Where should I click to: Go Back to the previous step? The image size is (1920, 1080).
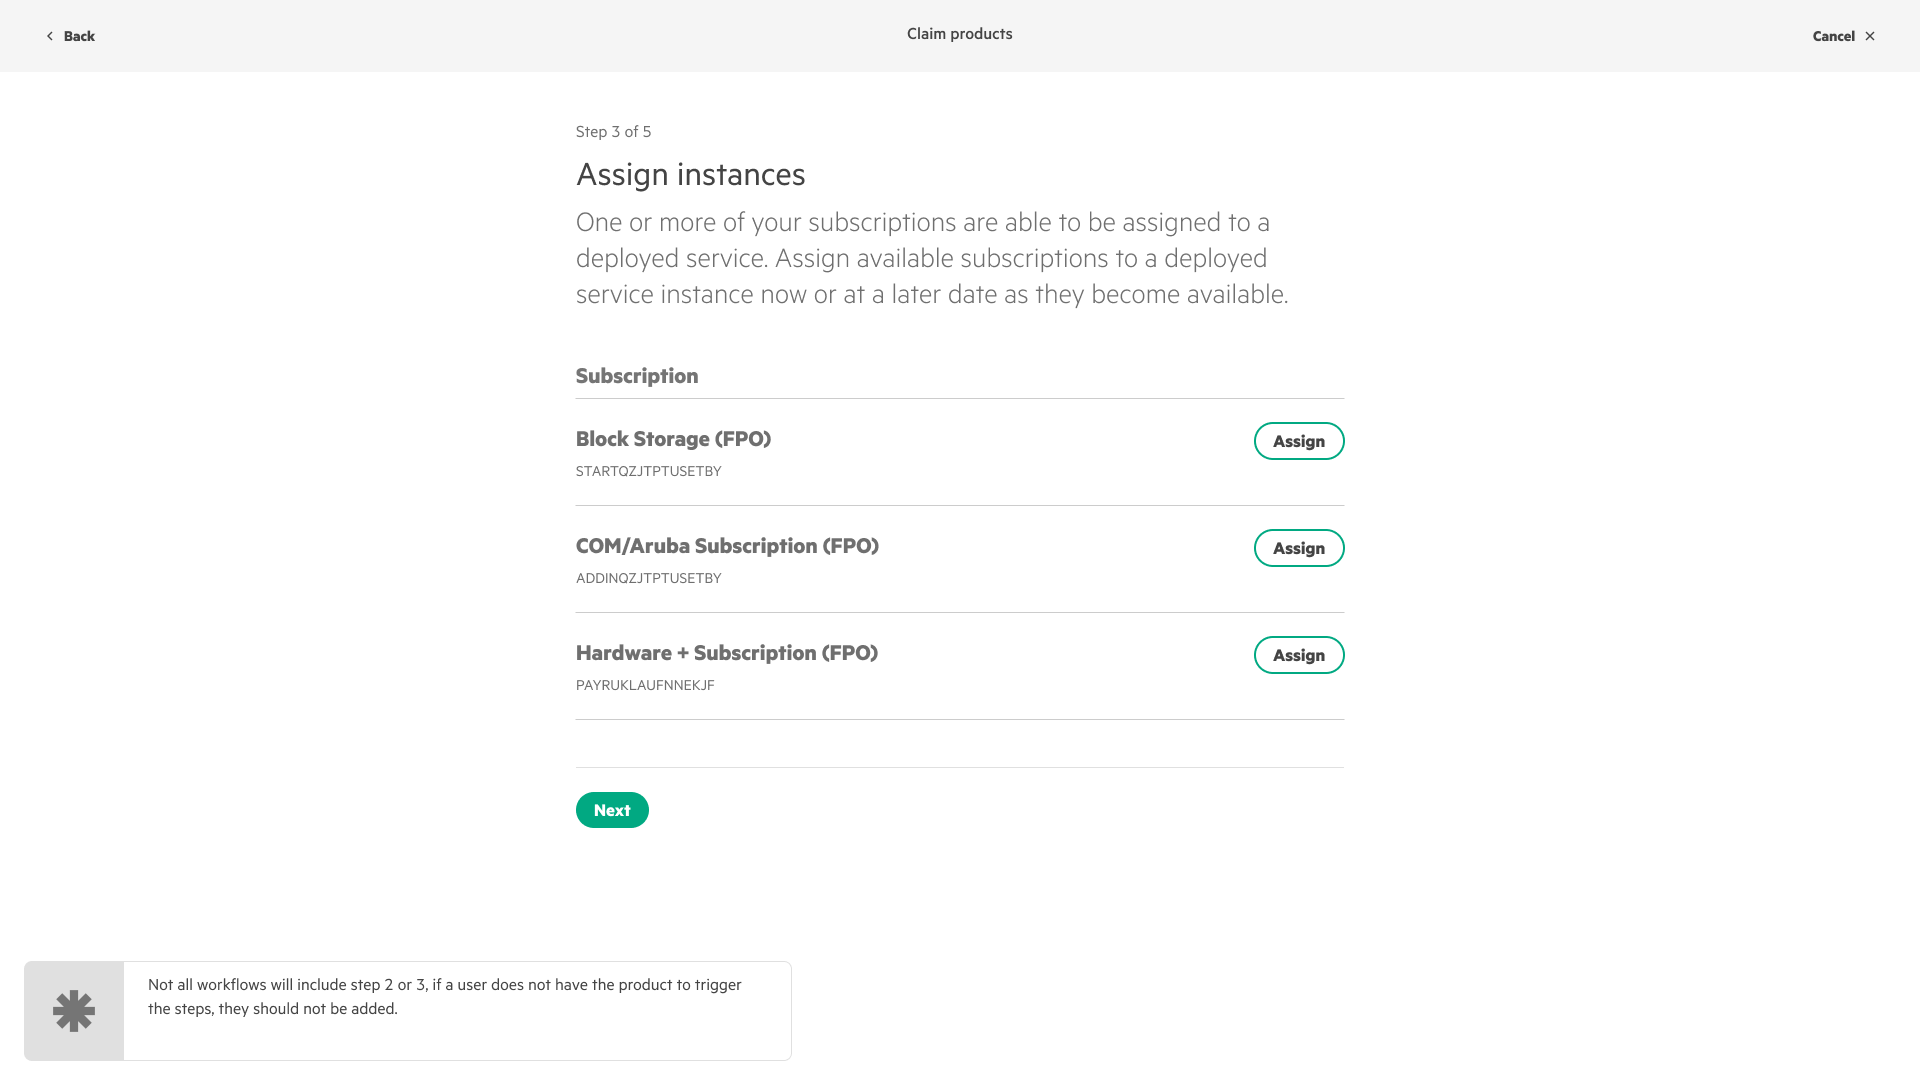78,36
